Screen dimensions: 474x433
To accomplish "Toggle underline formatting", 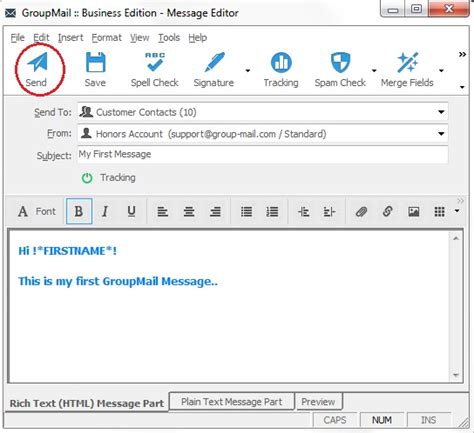I will [x=131, y=211].
